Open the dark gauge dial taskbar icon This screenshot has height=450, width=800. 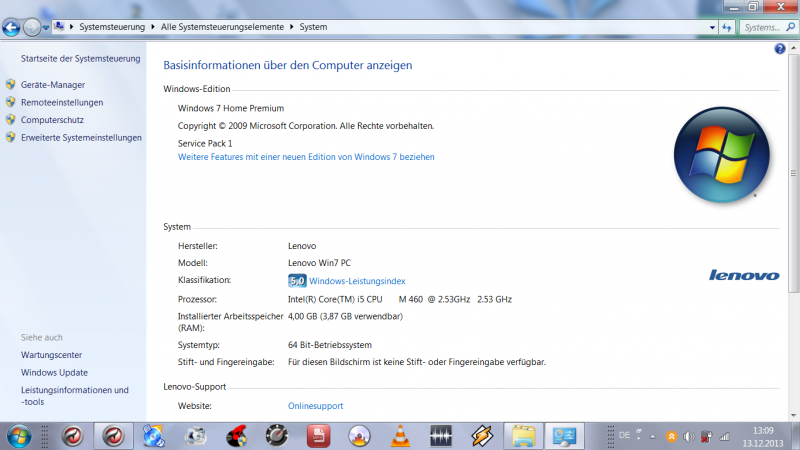pos(277,437)
